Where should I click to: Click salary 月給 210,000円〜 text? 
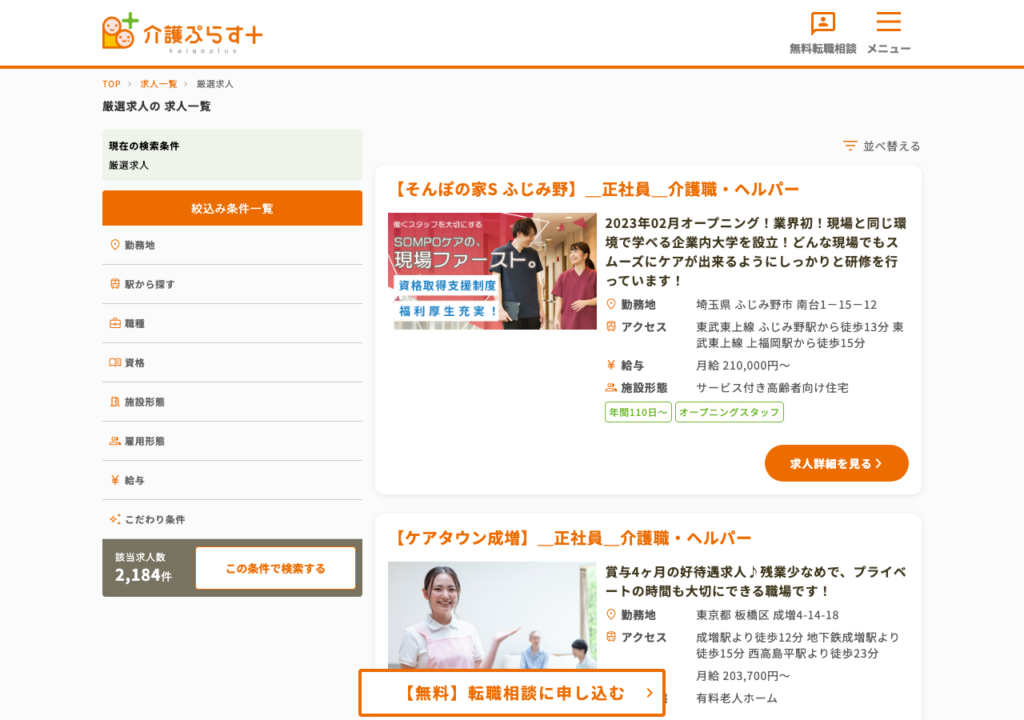743,365
